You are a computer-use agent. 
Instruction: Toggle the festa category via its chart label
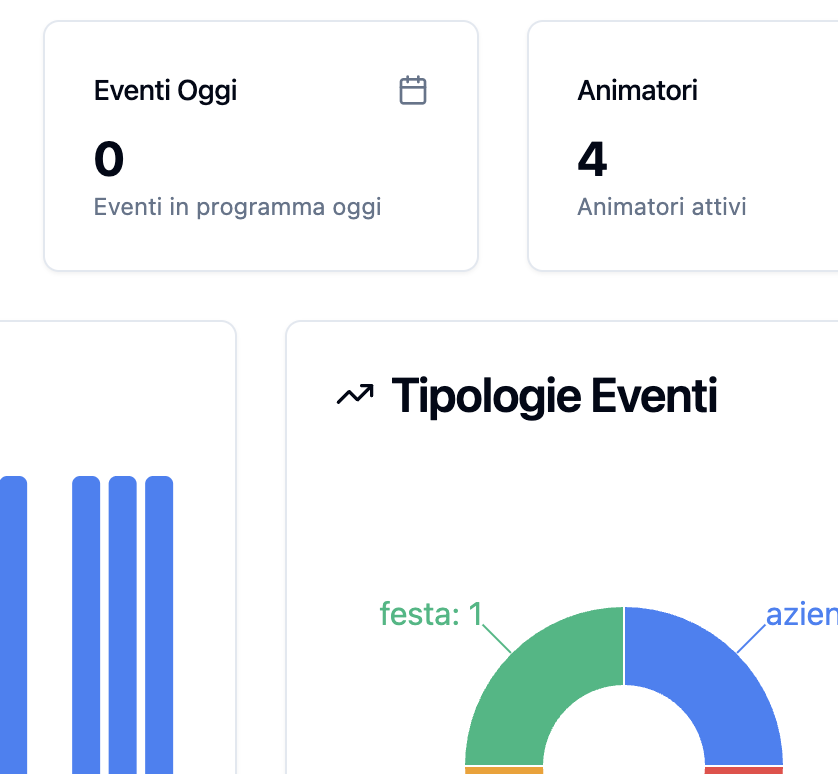pos(430,613)
